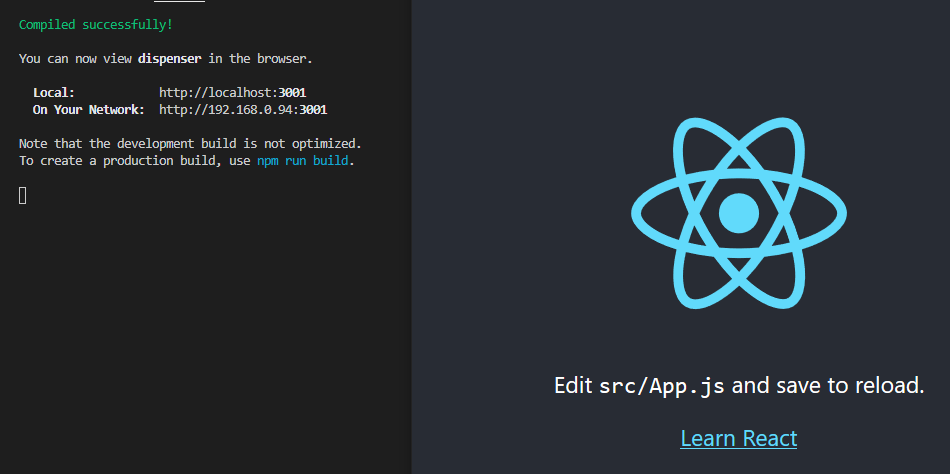Screen dimensions: 950x474
Task: Click the terminal cursor block
Action: click(x=22, y=195)
